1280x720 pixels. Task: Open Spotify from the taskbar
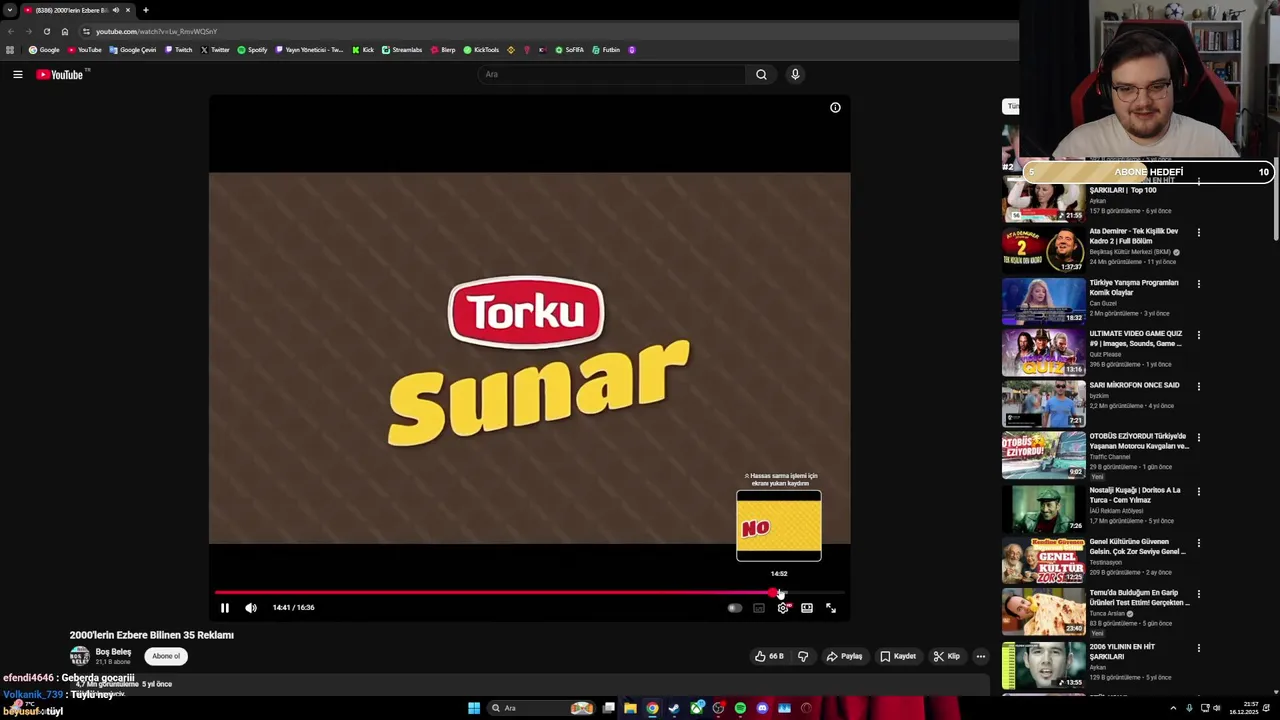coord(740,708)
